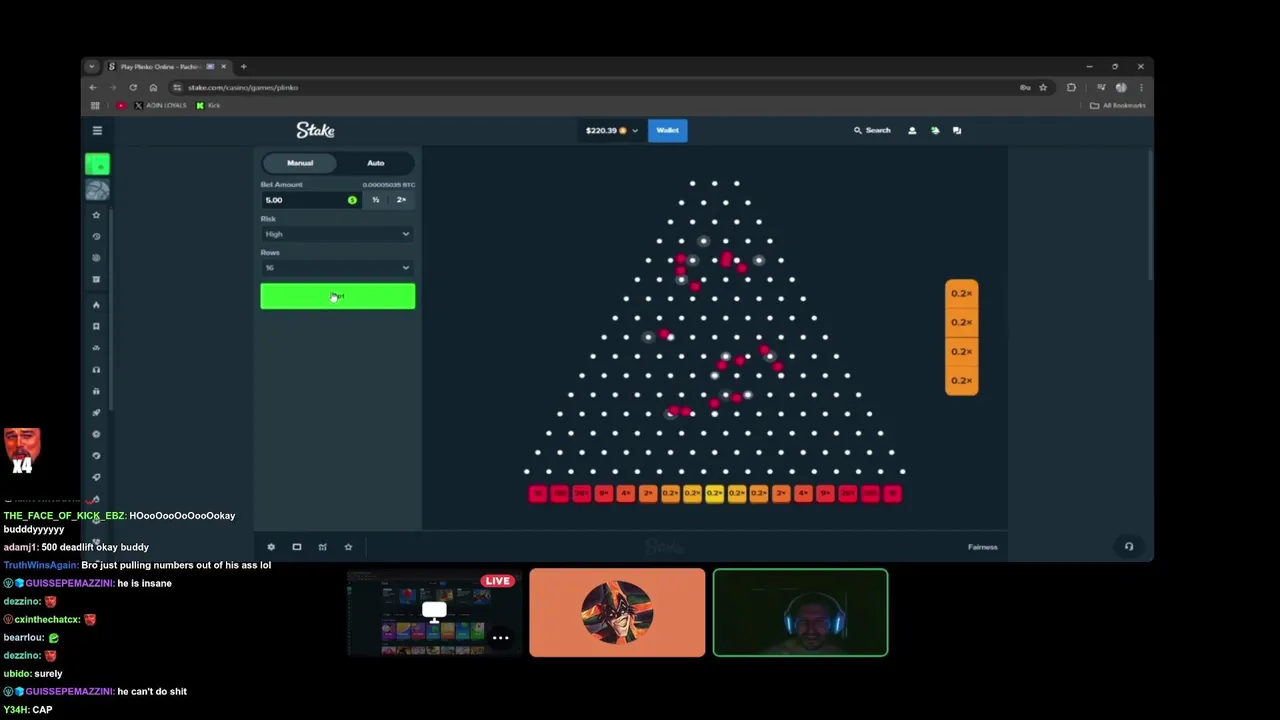Click the live support headset icon
Screen dimensions: 1280x720
[x=1129, y=547]
